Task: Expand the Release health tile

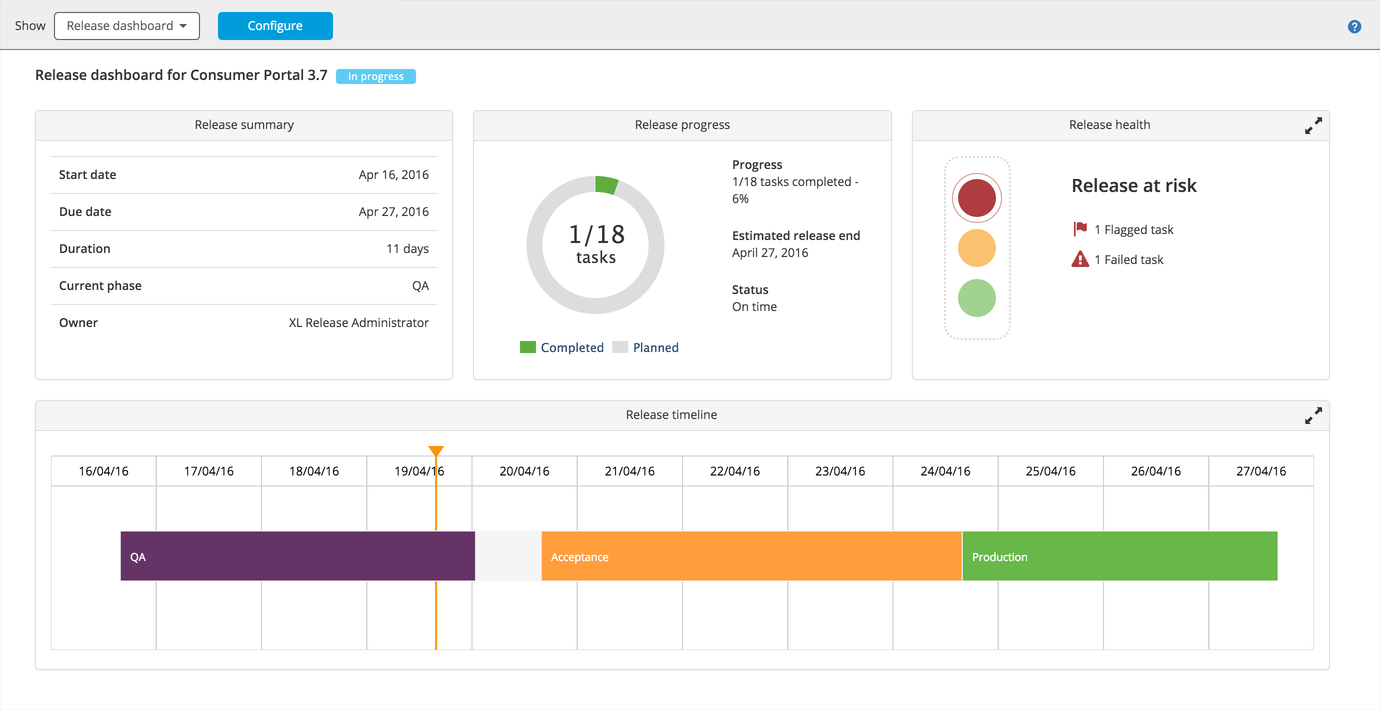Action: tap(1313, 126)
